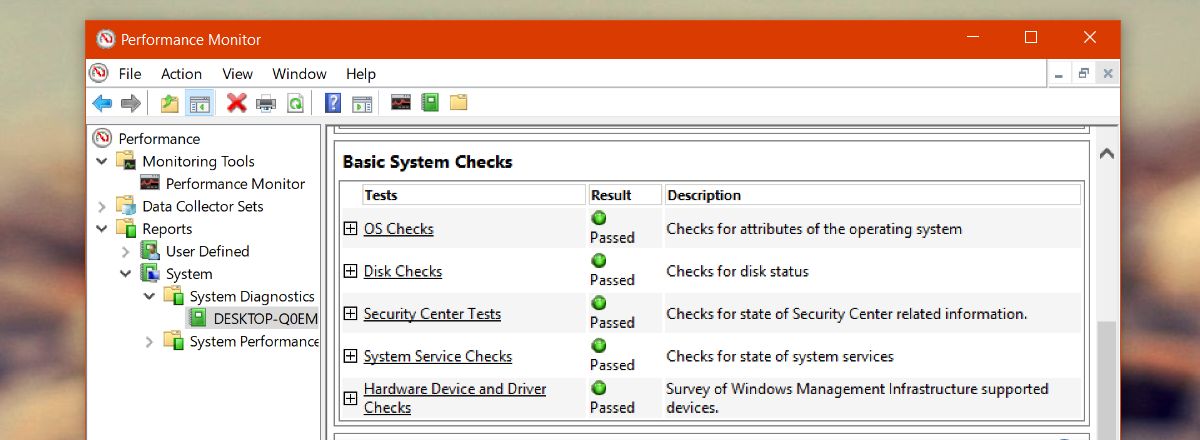Toggle the Show/Hide Action Pane icon

click(362, 103)
